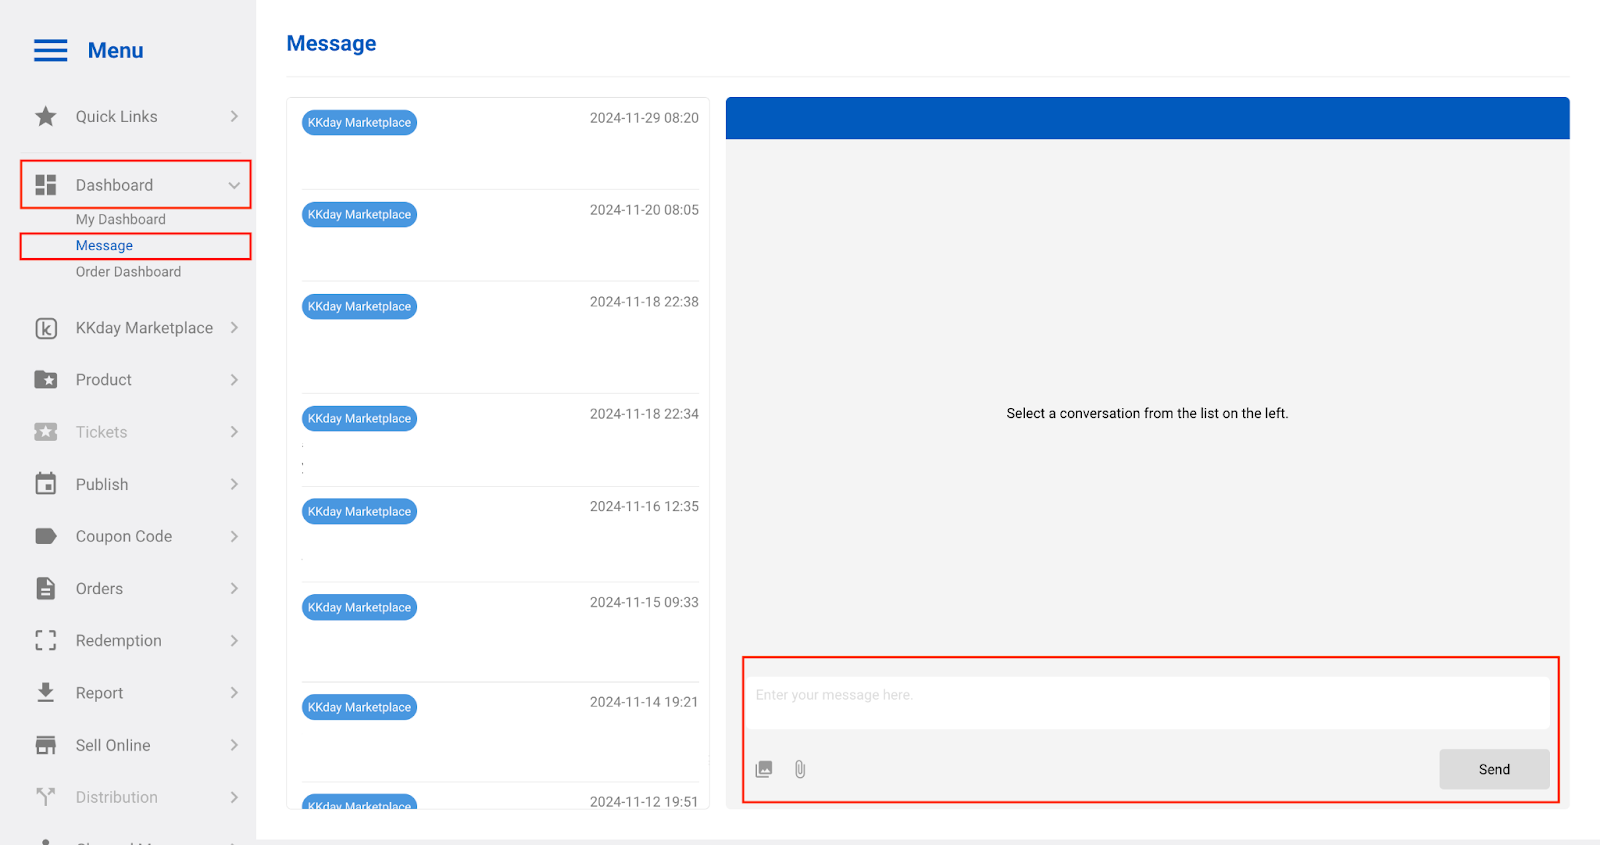
Task: Click the Menu title text
Action: tap(115, 50)
